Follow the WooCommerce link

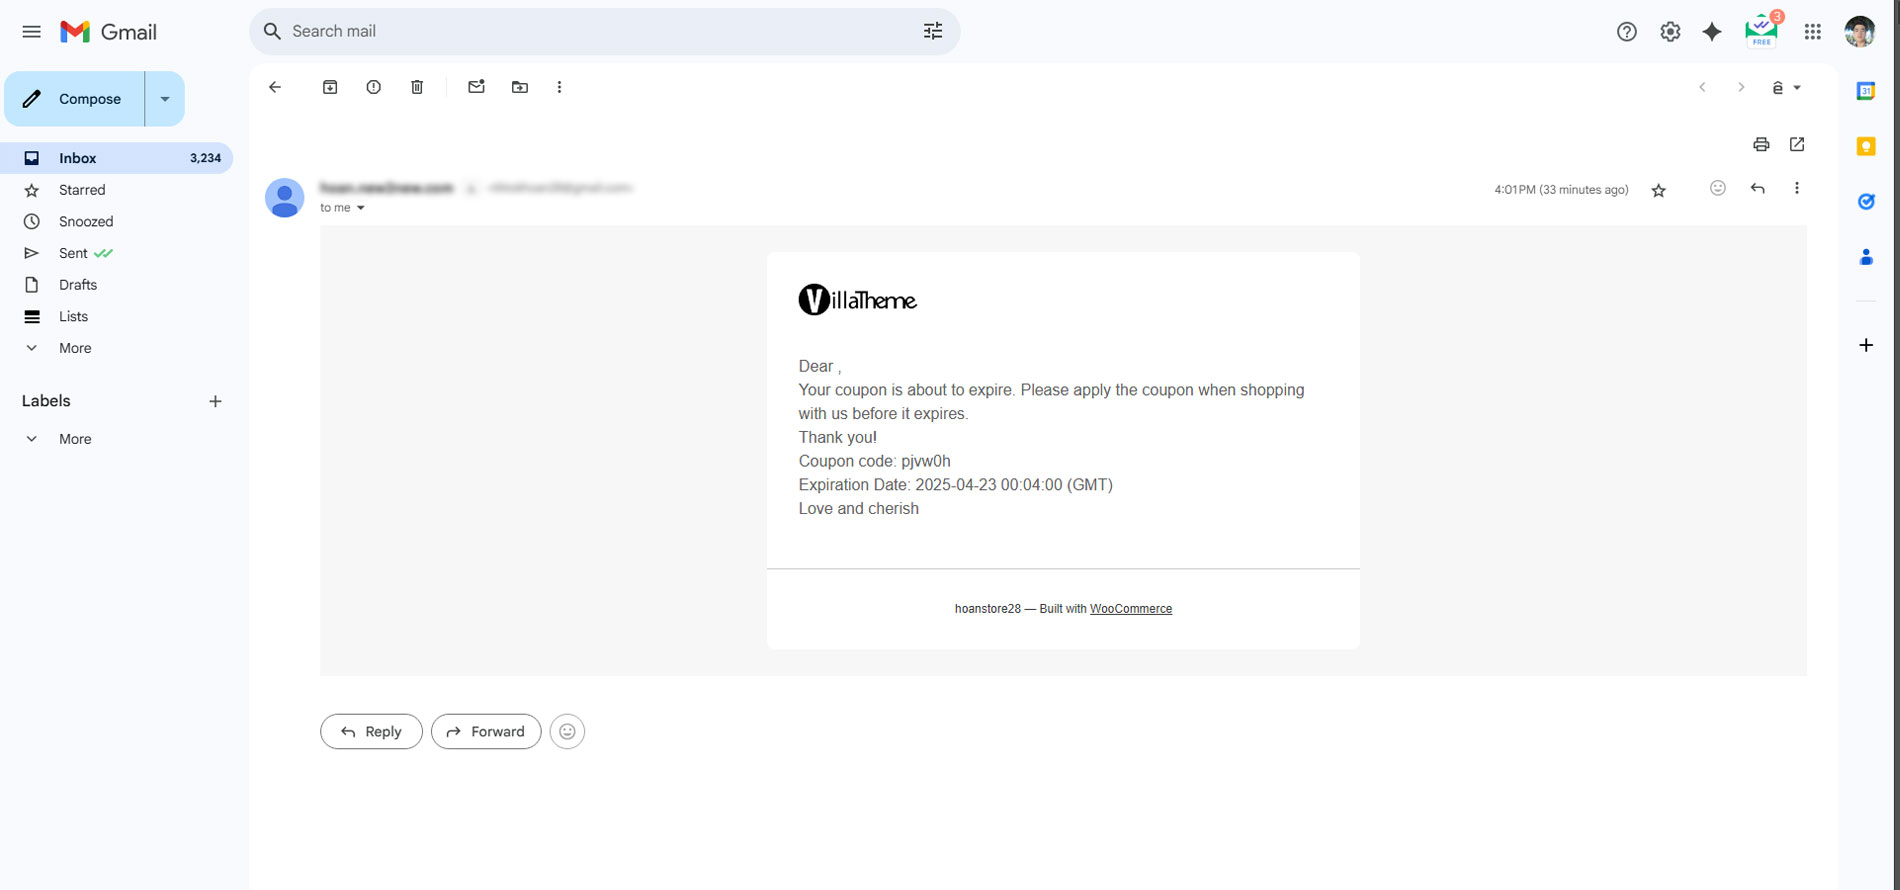click(1131, 608)
